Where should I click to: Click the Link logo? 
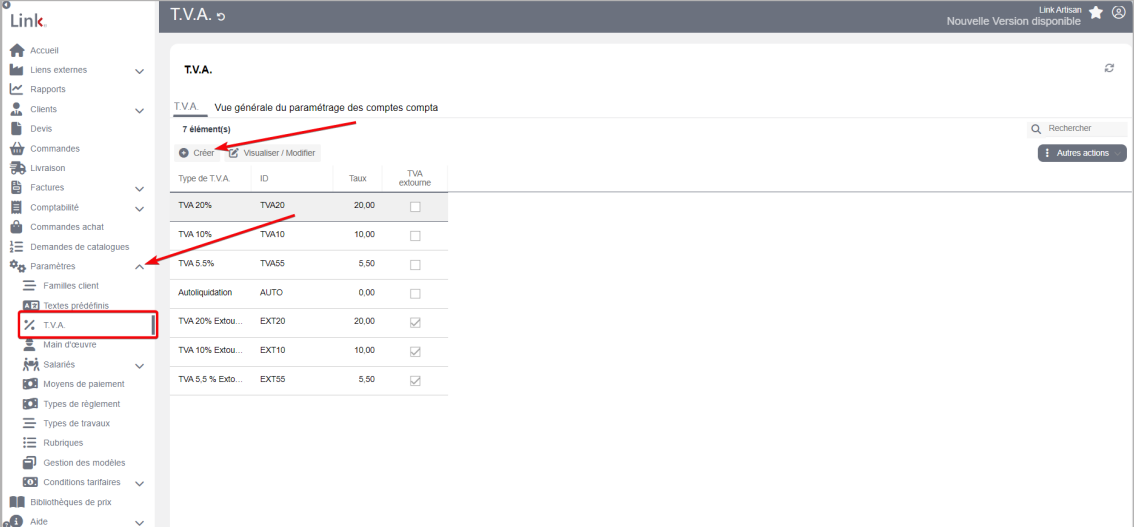(28, 21)
